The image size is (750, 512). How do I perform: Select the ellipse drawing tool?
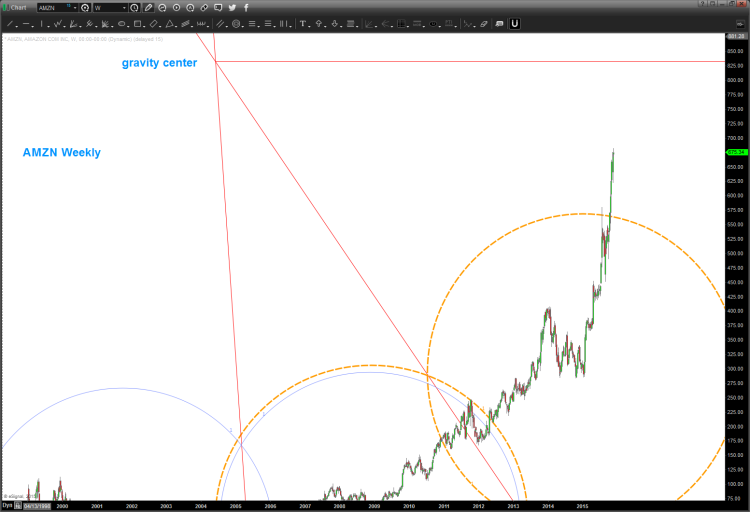coord(121,23)
